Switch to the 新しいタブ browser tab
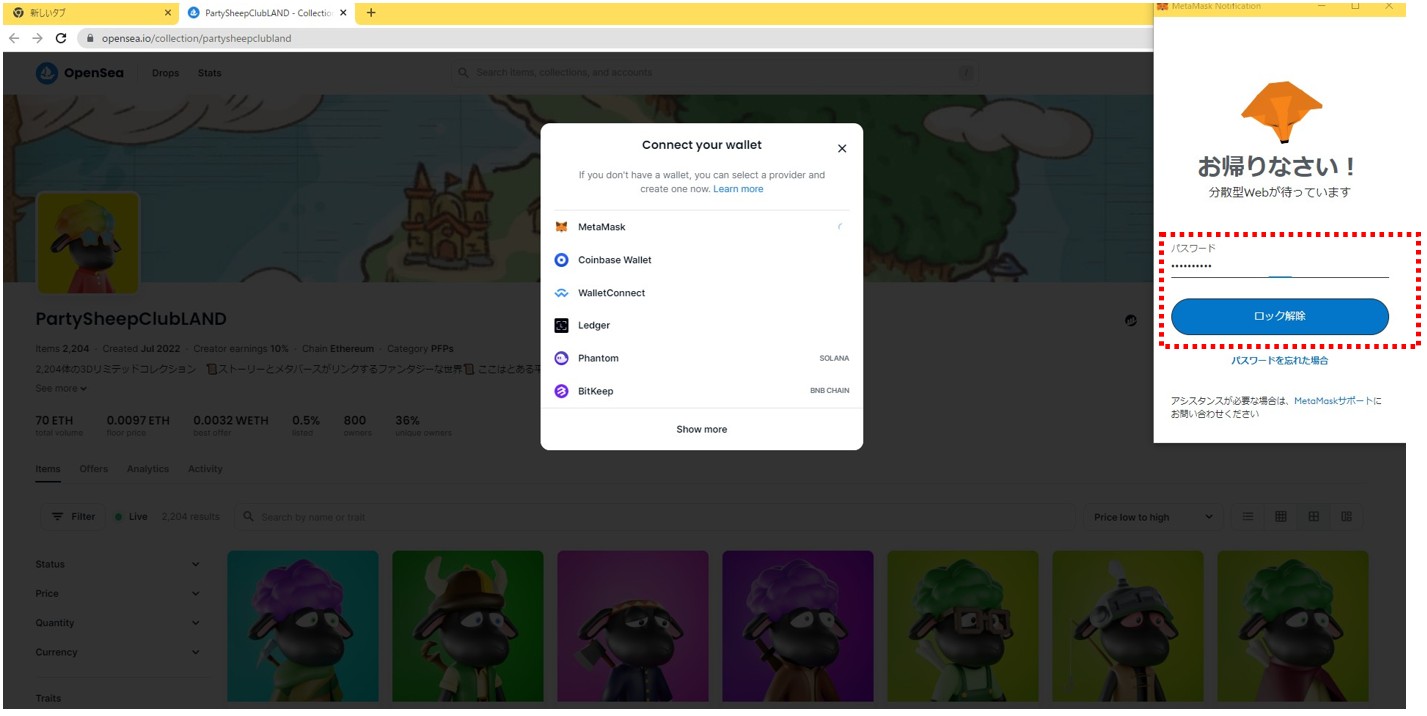Viewport: 1427px width, 716px height. tap(90, 13)
